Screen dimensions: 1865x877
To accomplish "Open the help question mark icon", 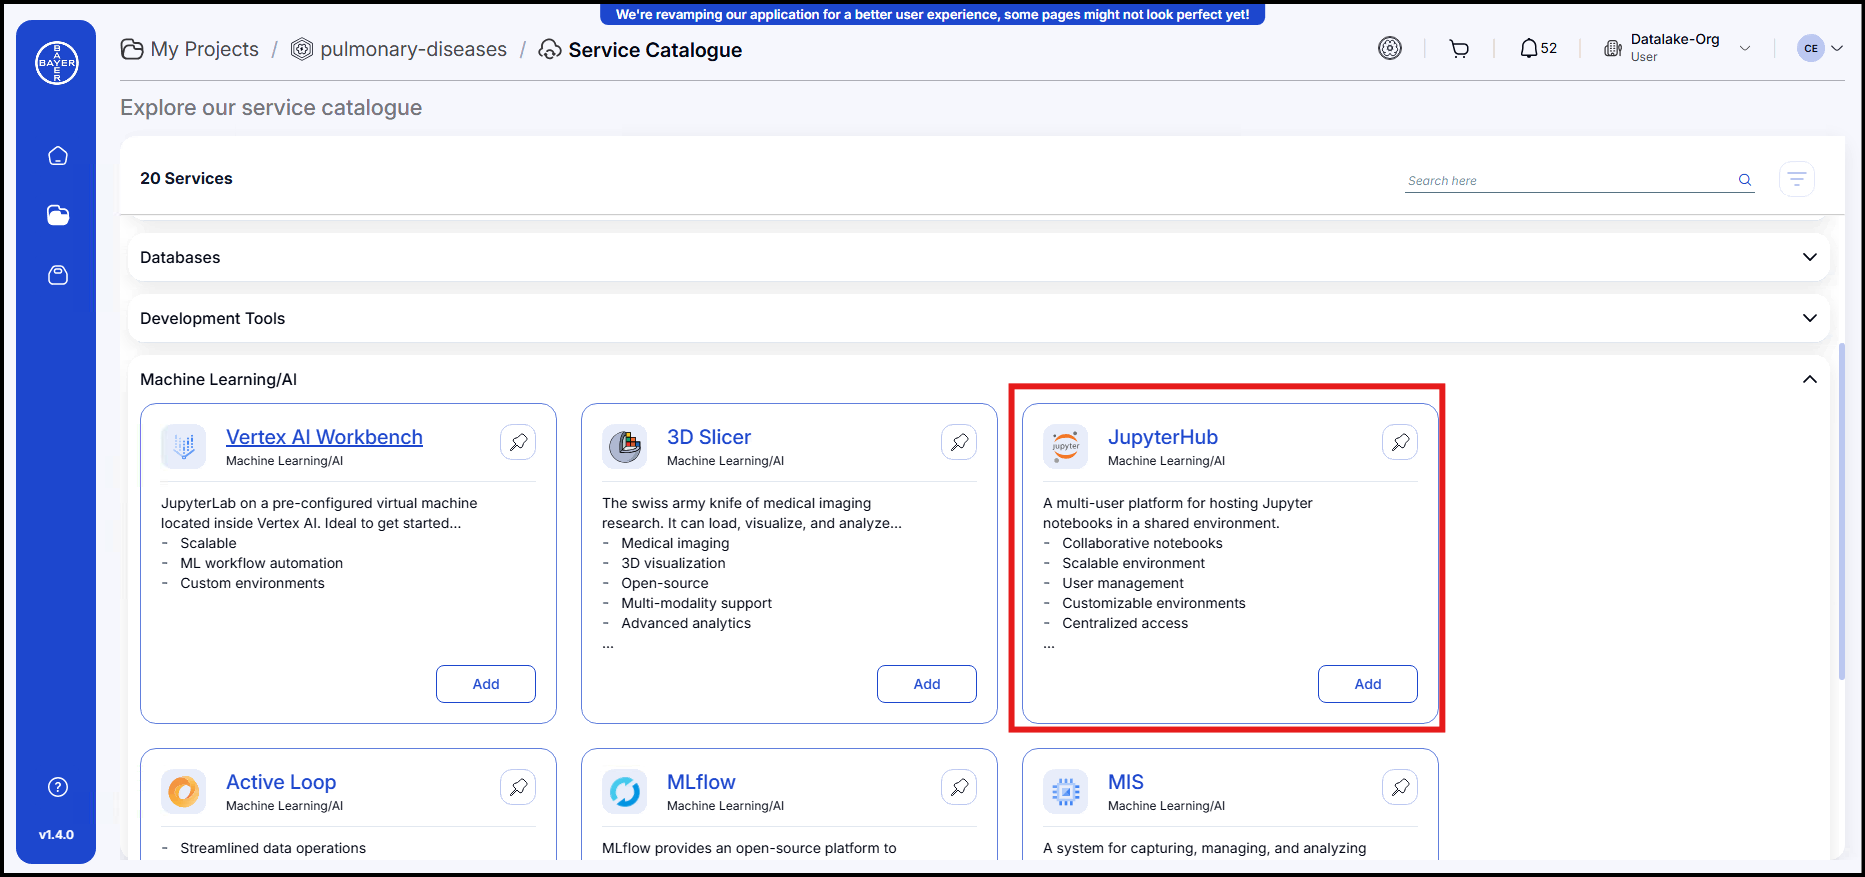I will 58,787.
